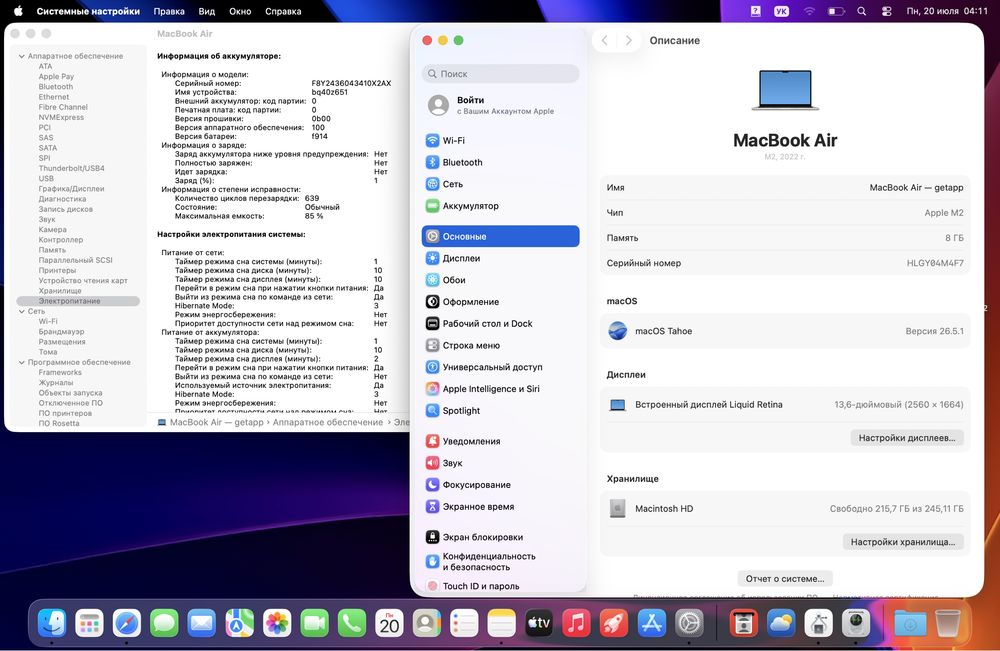The image size is (1000, 651).
Task: Open Уведомления settings pane
Action: 501,441
